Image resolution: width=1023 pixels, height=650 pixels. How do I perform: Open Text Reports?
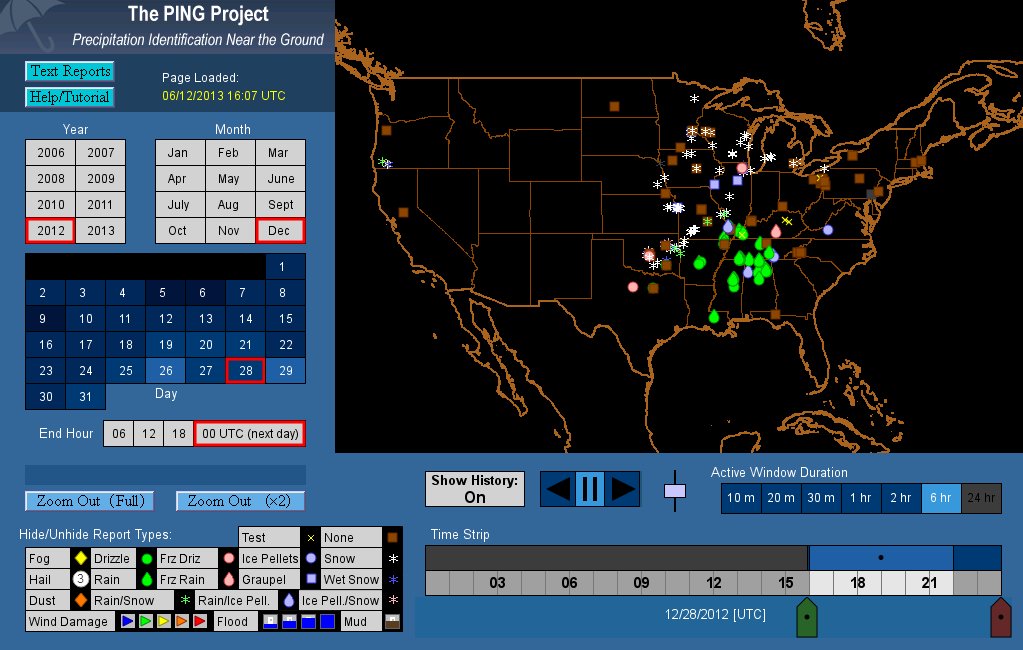point(70,72)
